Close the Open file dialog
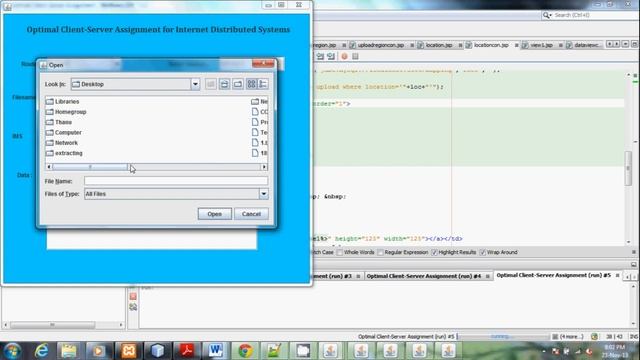Screen dimensions: 640x360 click(x=263, y=63)
